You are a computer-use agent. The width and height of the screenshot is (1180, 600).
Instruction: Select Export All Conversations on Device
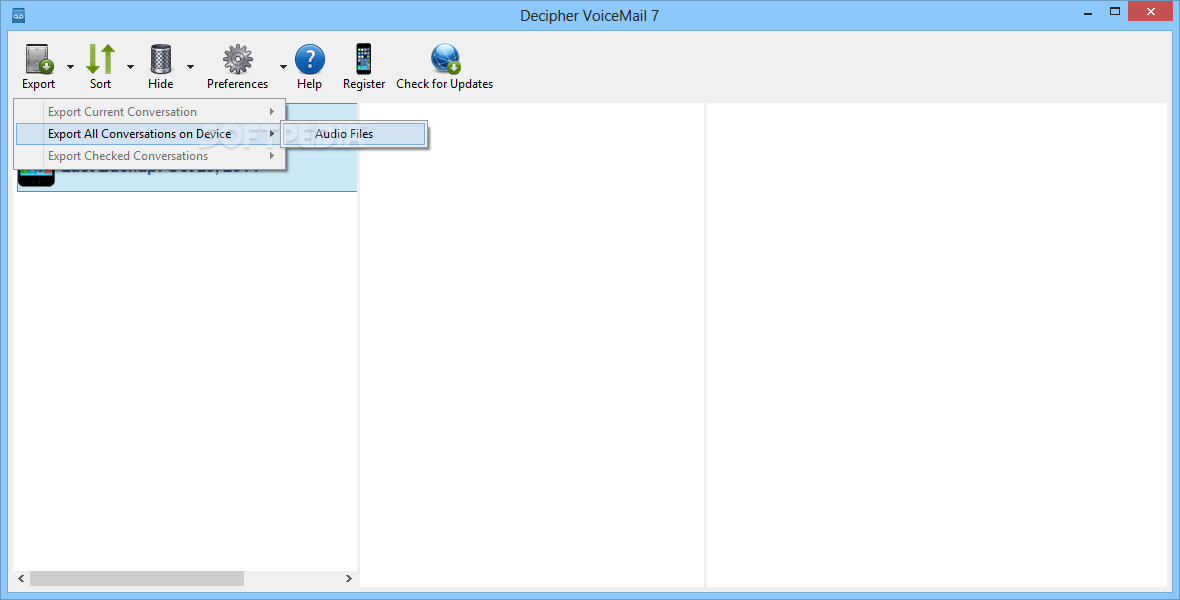pos(150,134)
